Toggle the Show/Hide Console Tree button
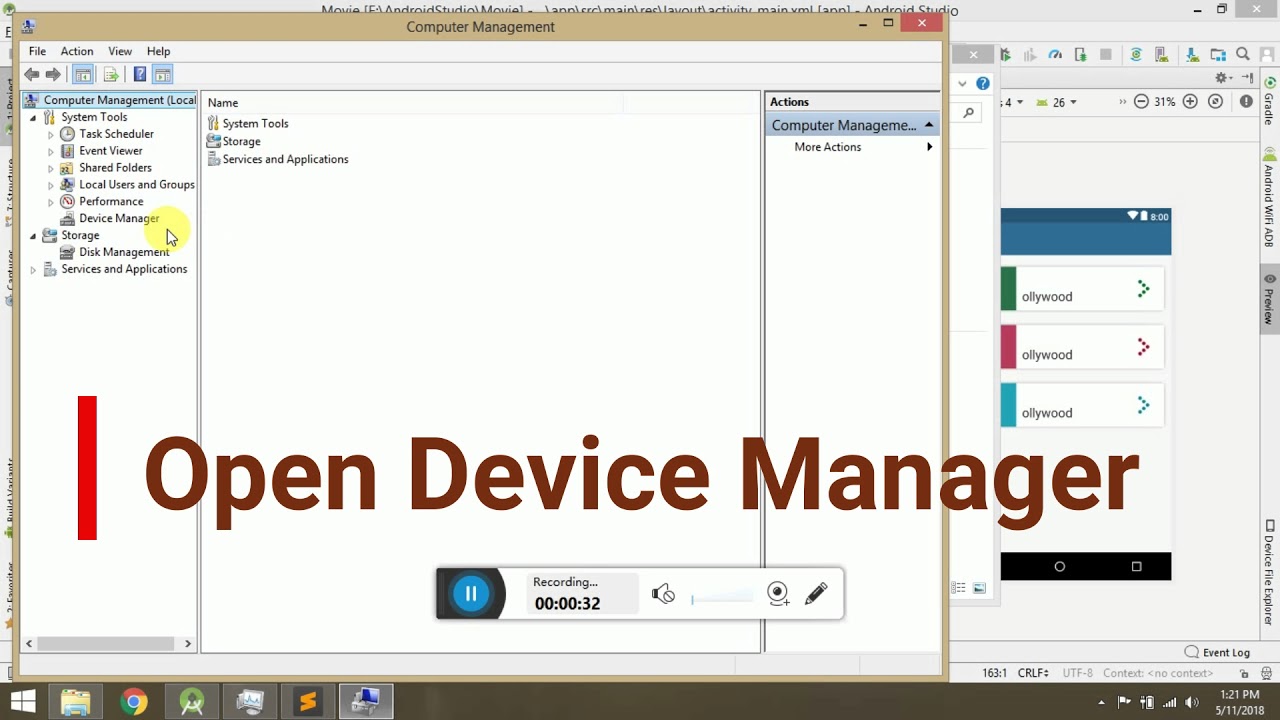Screen dimensions: 1280x720 [84, 74]
